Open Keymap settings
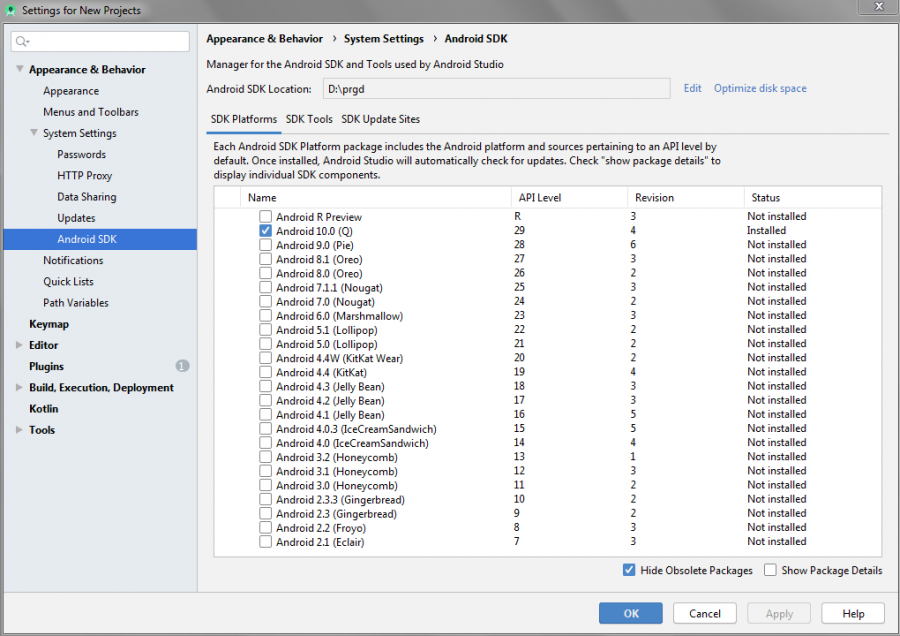This screenshot has height=636, width=900. [x=49, y=324]
